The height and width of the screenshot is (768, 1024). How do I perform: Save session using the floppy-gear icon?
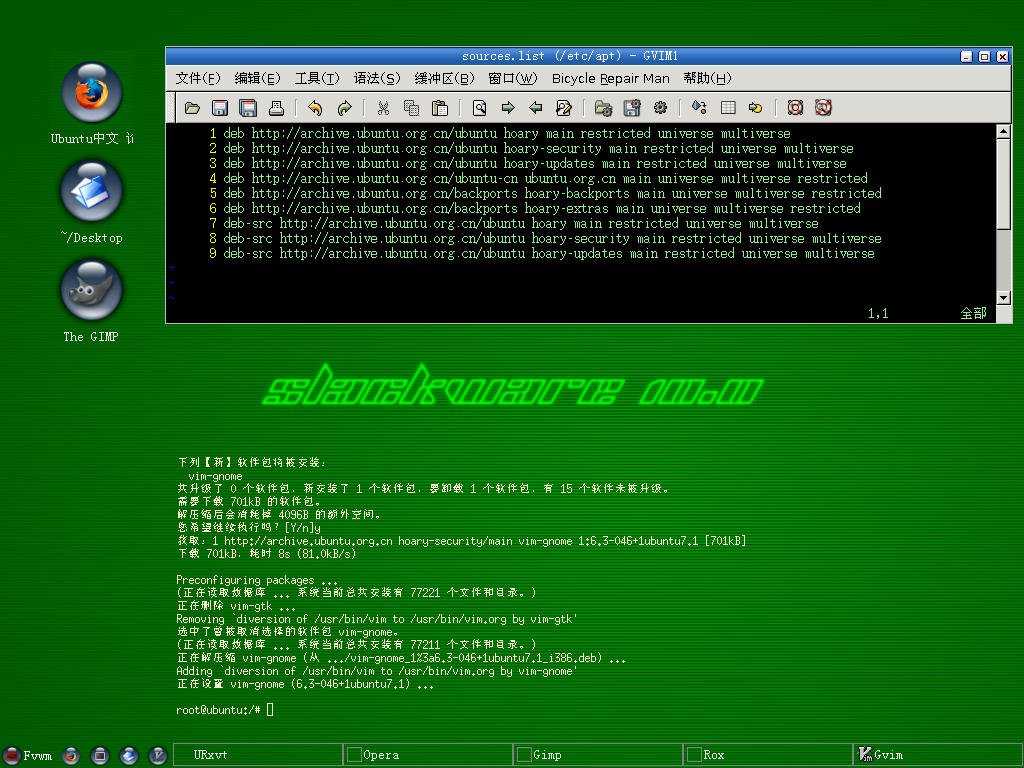pyautogui.click(x=632, y=108)
